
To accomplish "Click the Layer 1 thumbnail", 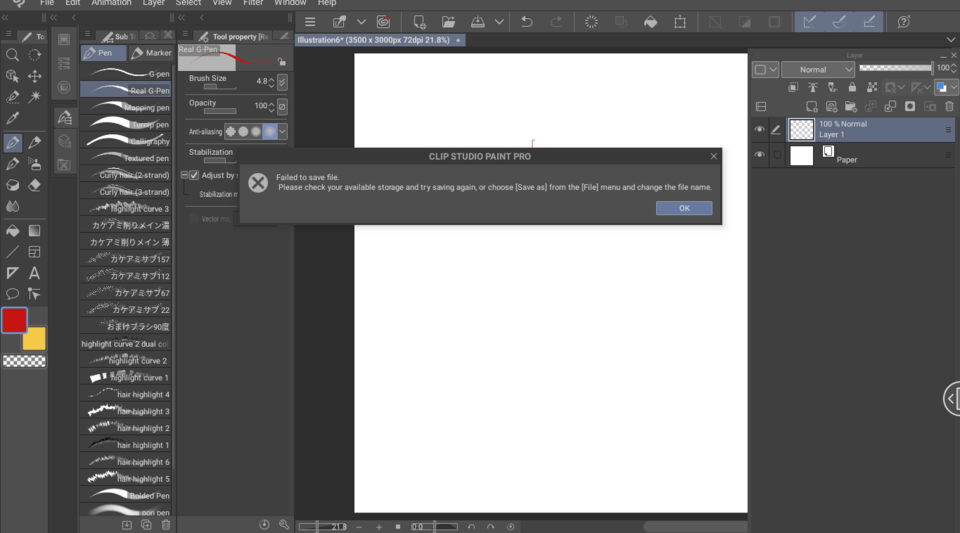I will tap(801, 130).
